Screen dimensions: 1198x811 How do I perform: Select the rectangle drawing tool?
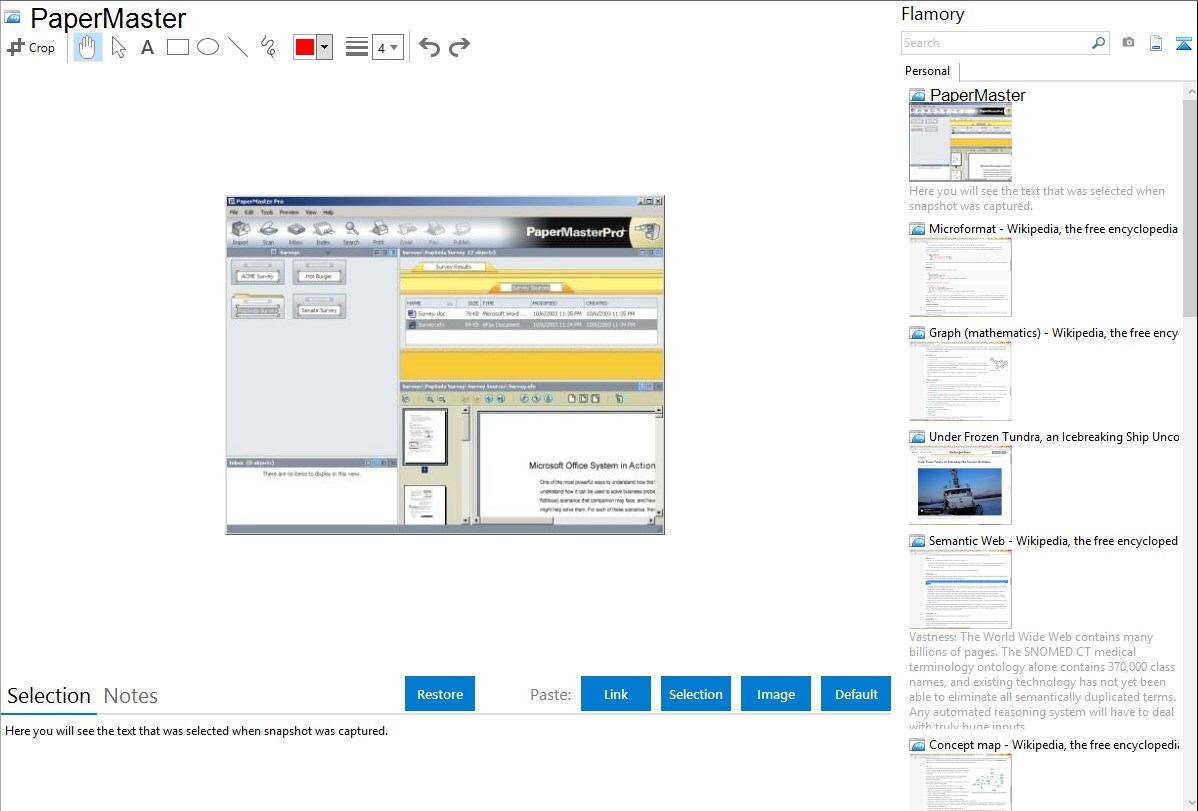[177, 47]
